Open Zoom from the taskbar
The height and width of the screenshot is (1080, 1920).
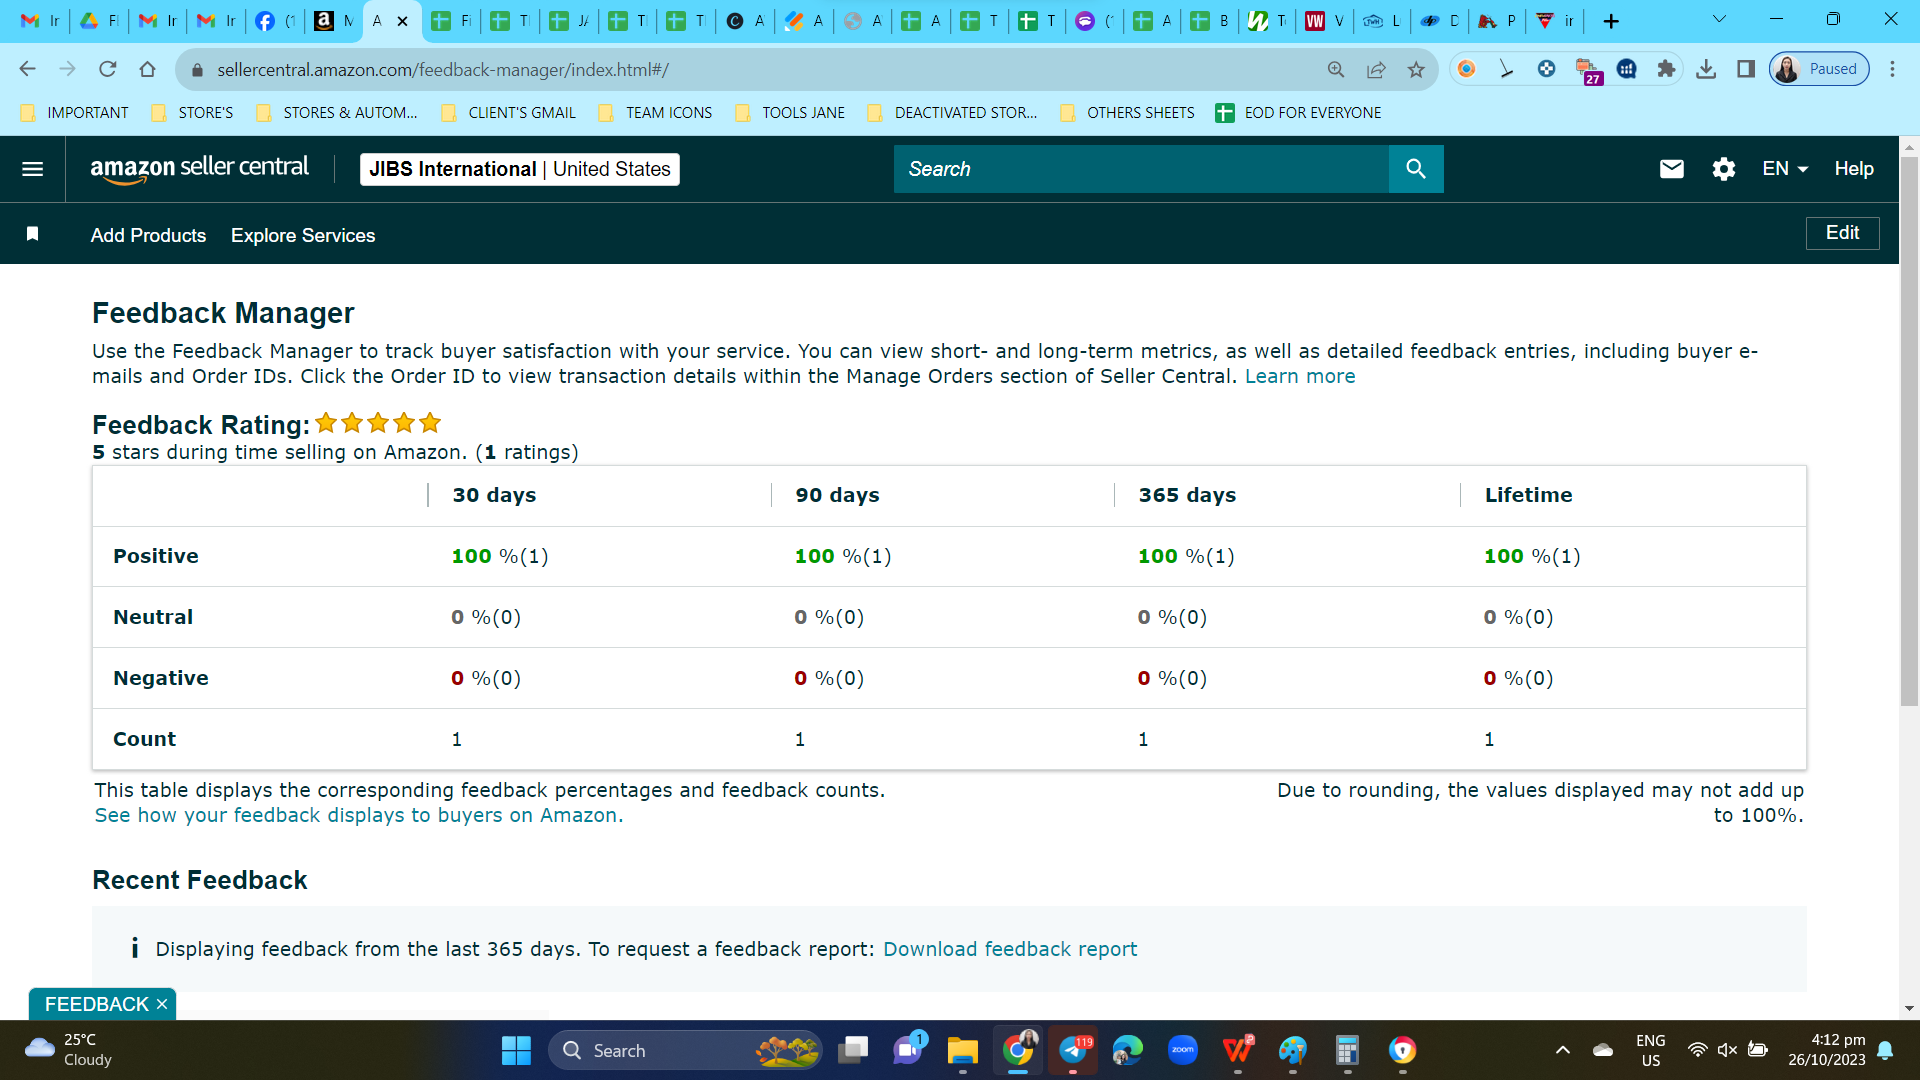point(1183,1050)
